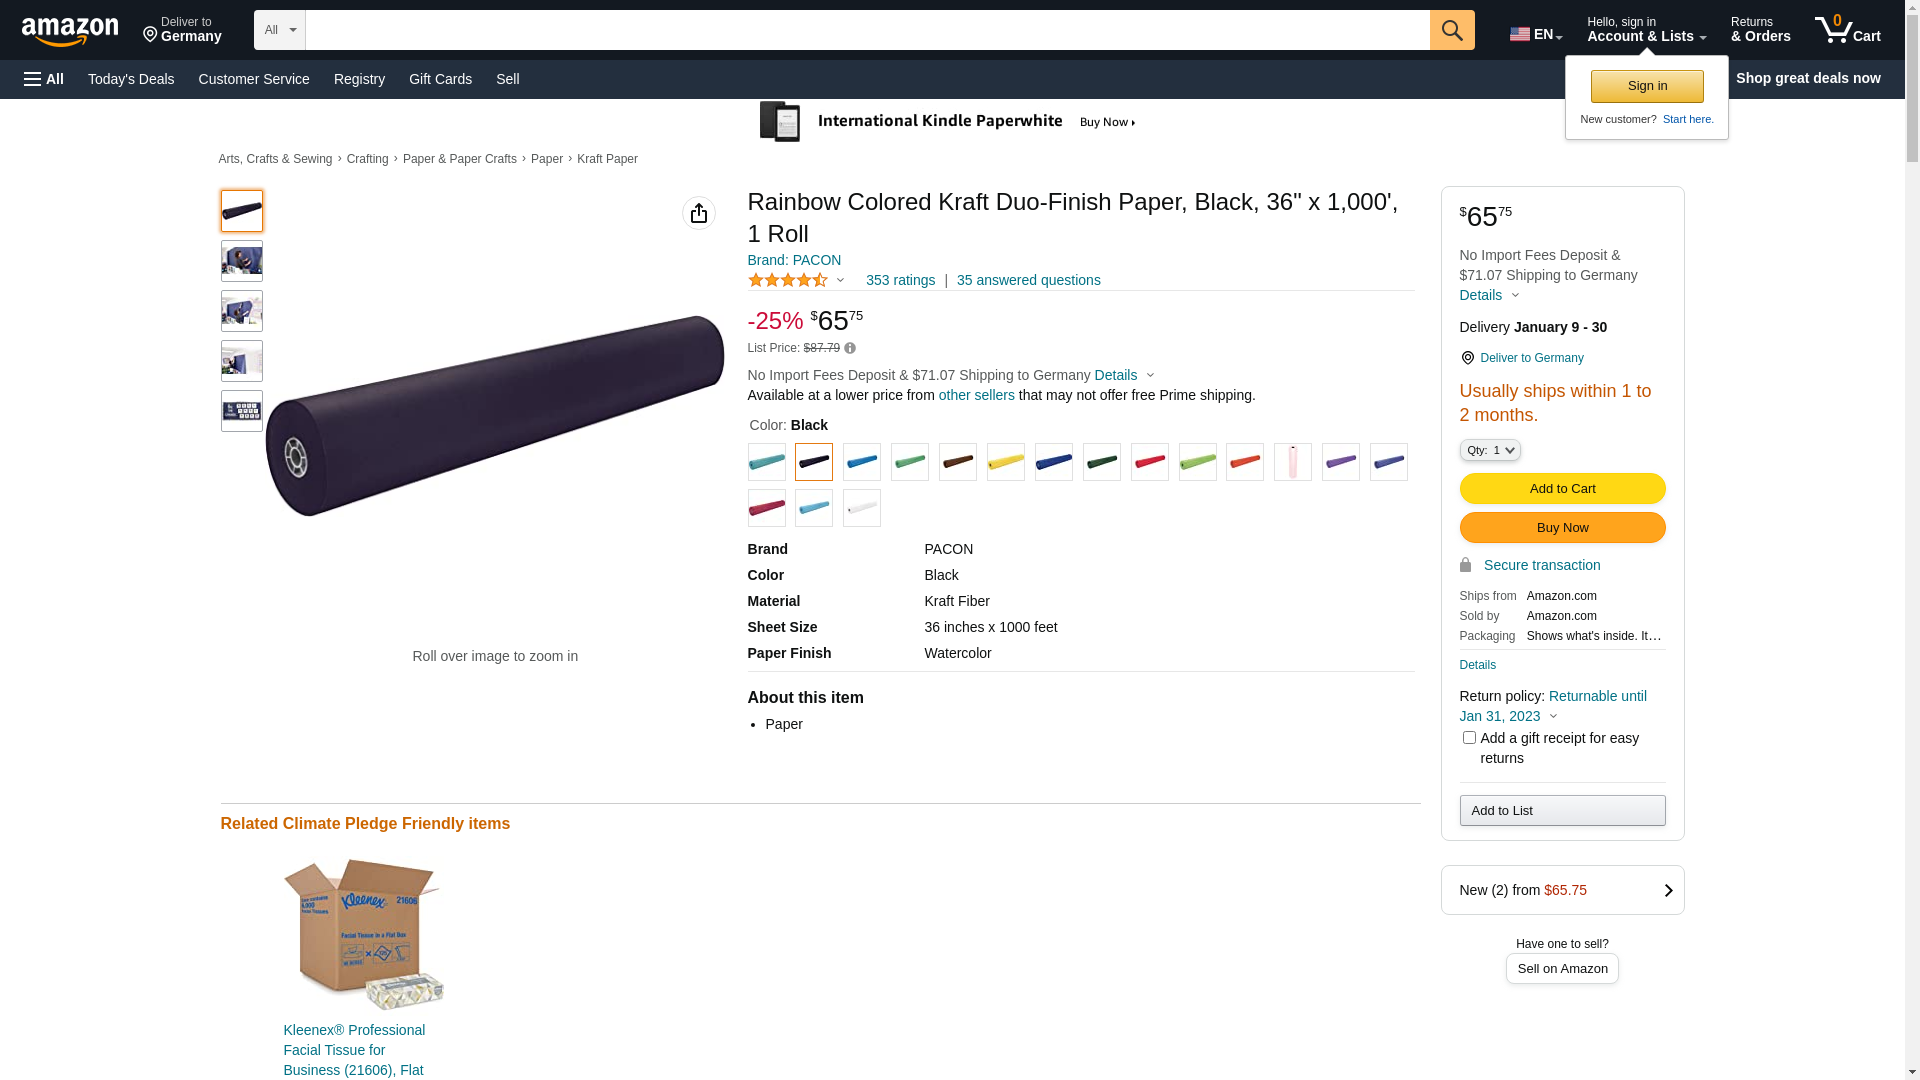1920x1080 pixels.
Task: Select the yellow color swatch
Action: click(1005, 462)
